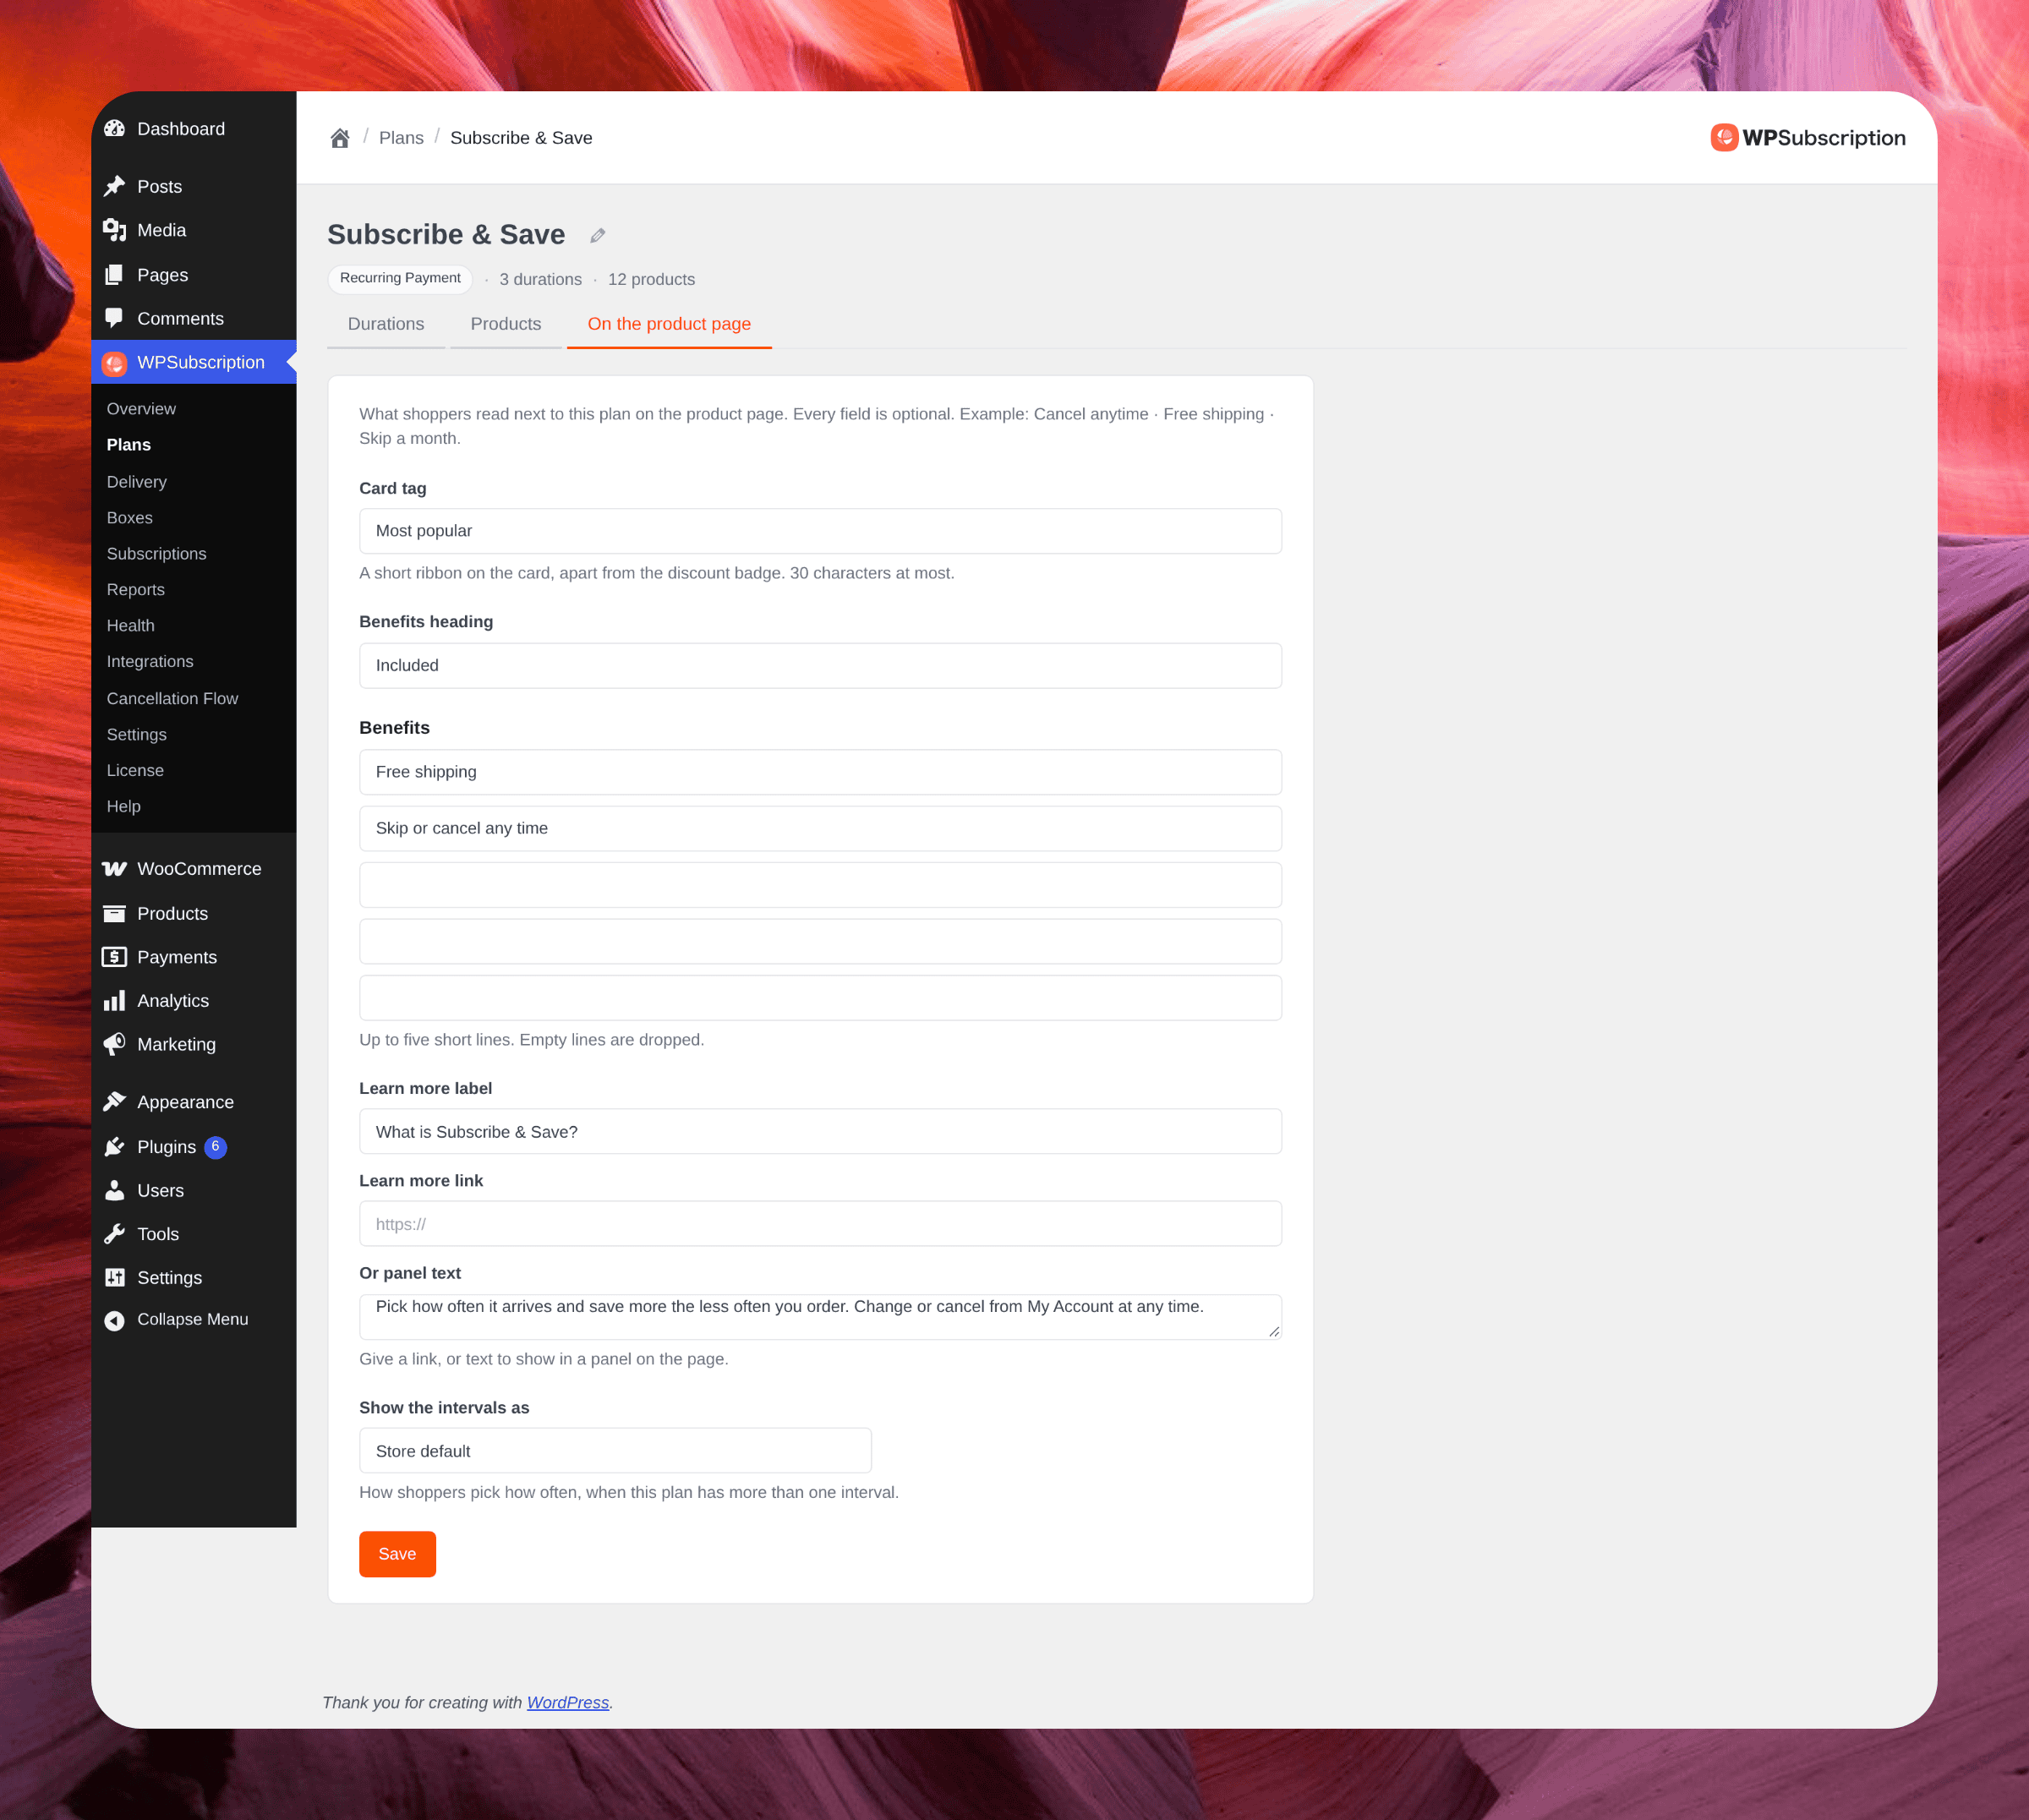
Task: Click the Media icon in the sidebar
Action: point(115,230)
